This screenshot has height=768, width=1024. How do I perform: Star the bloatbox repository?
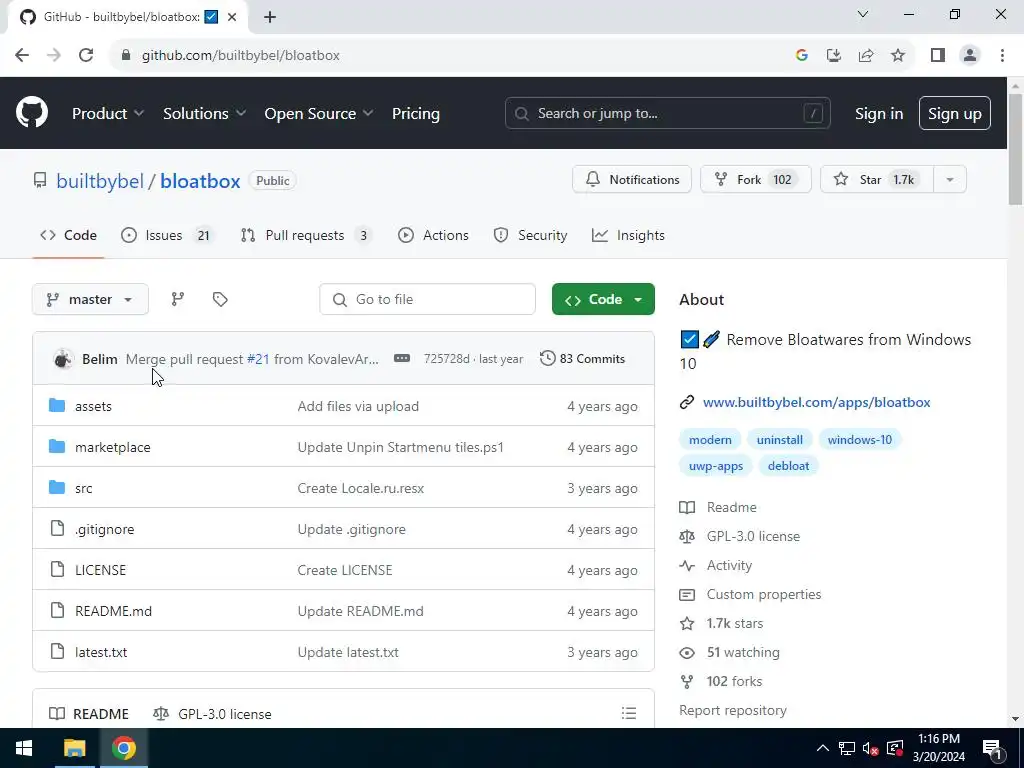pyautogui.click(x=877, y=180)
